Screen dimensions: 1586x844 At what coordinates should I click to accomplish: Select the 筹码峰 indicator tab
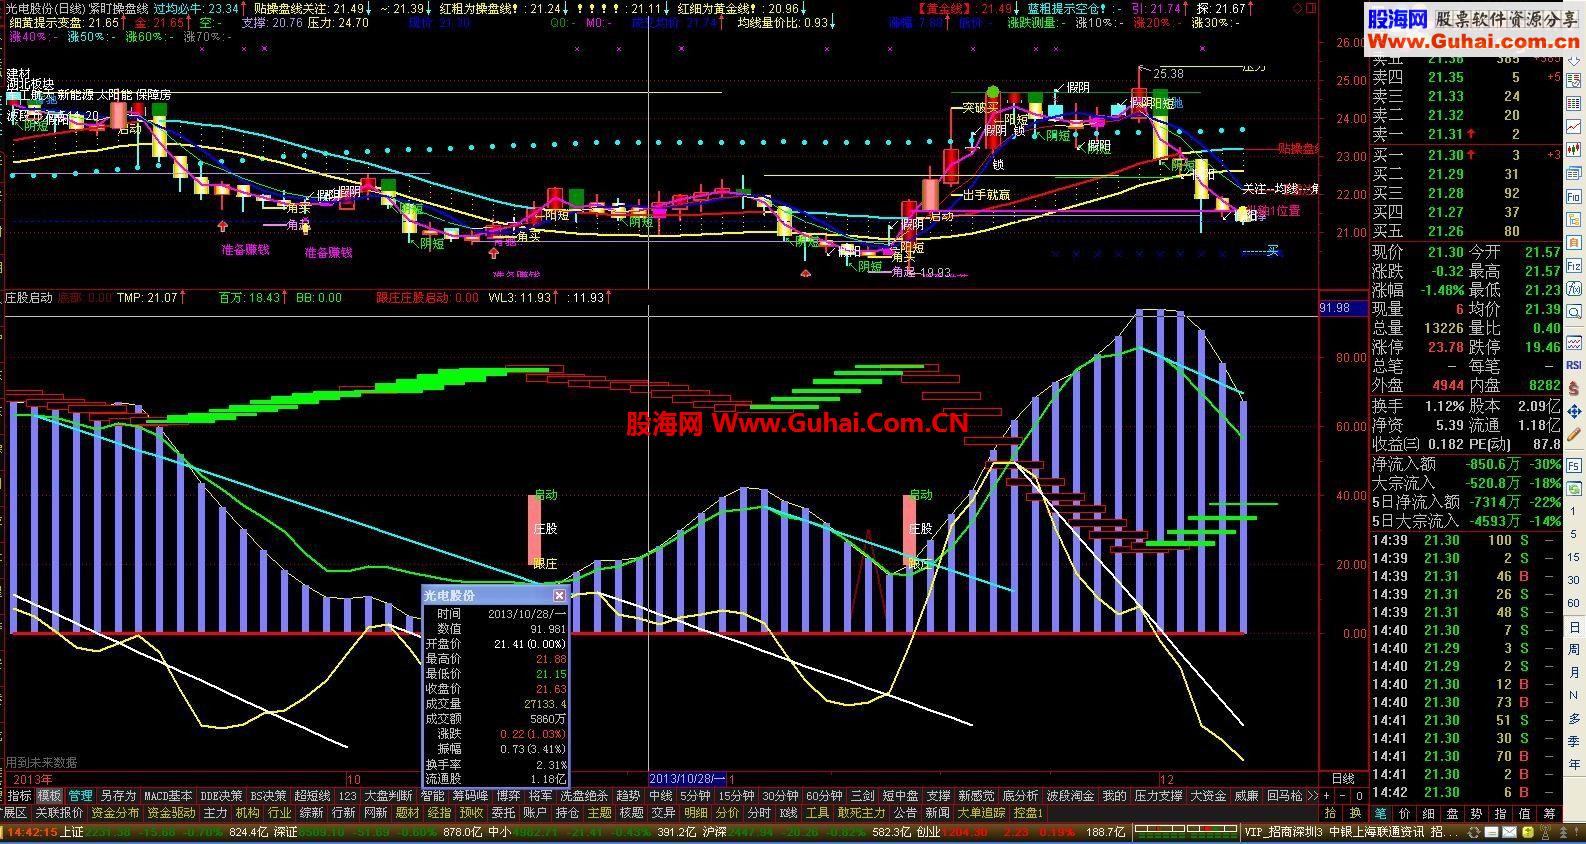470,796
